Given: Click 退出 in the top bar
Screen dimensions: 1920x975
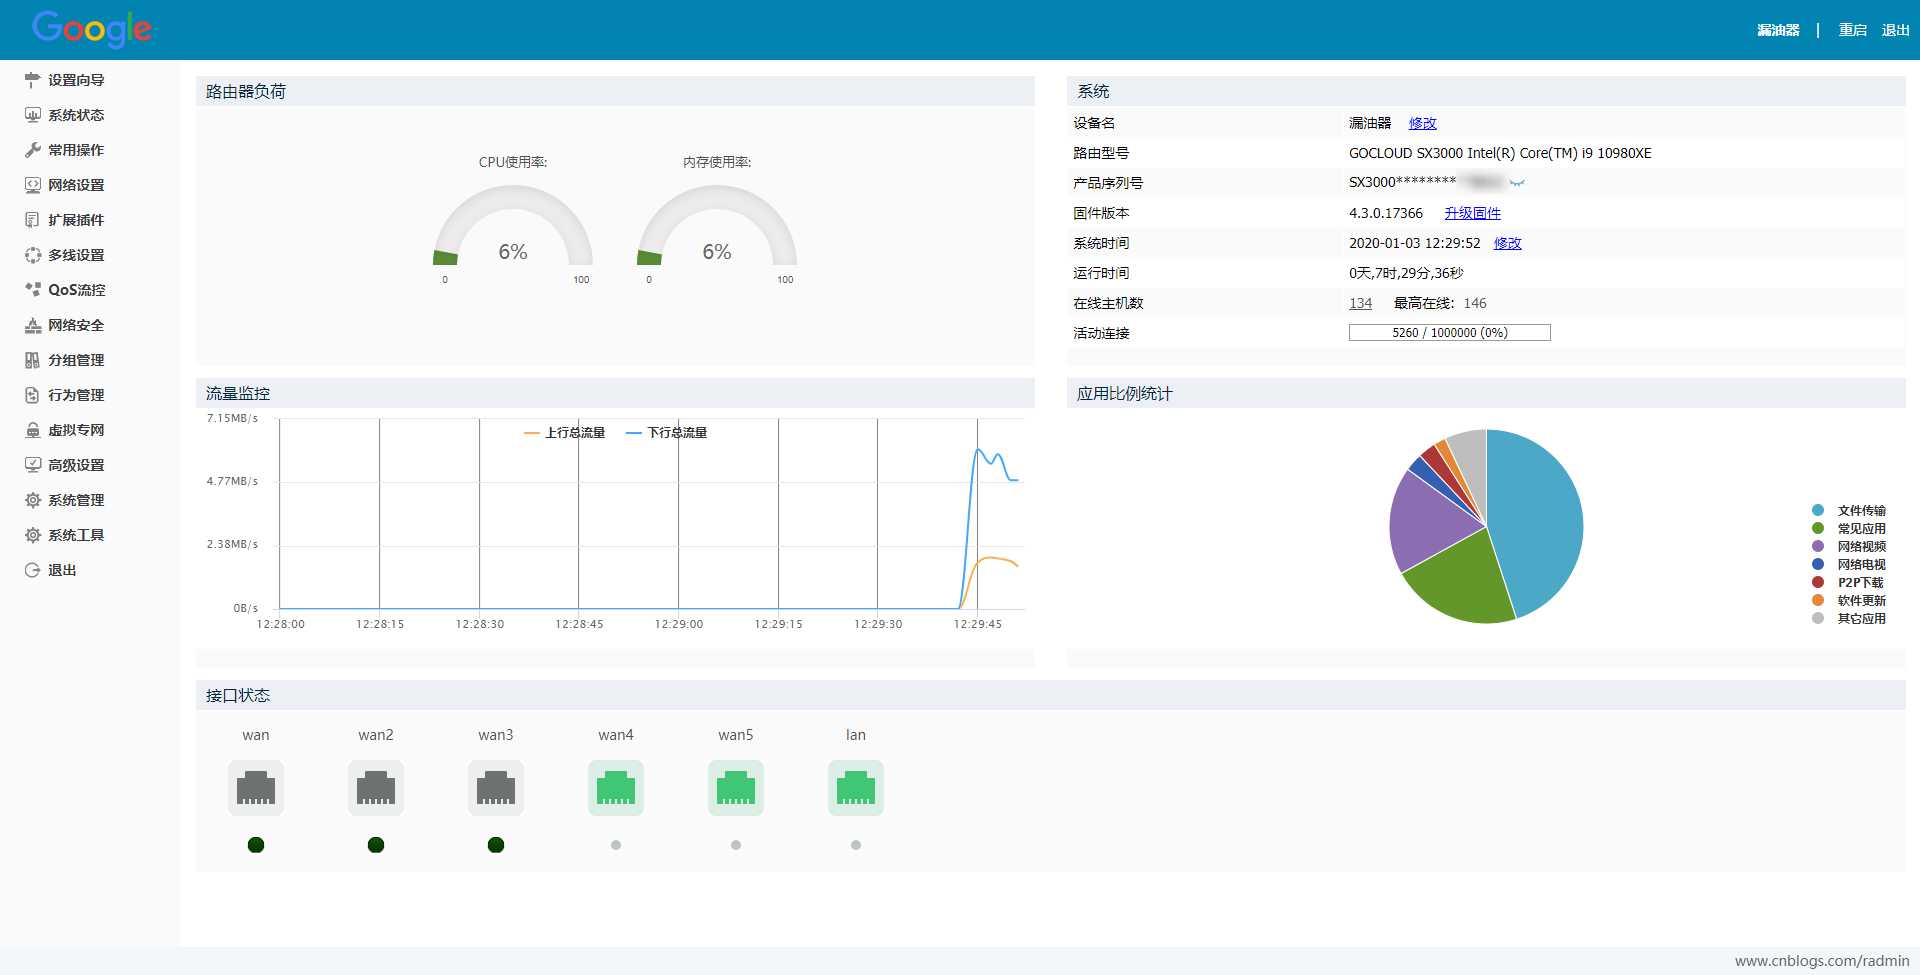Looking at the screenshot, I should click(1895, 30).
